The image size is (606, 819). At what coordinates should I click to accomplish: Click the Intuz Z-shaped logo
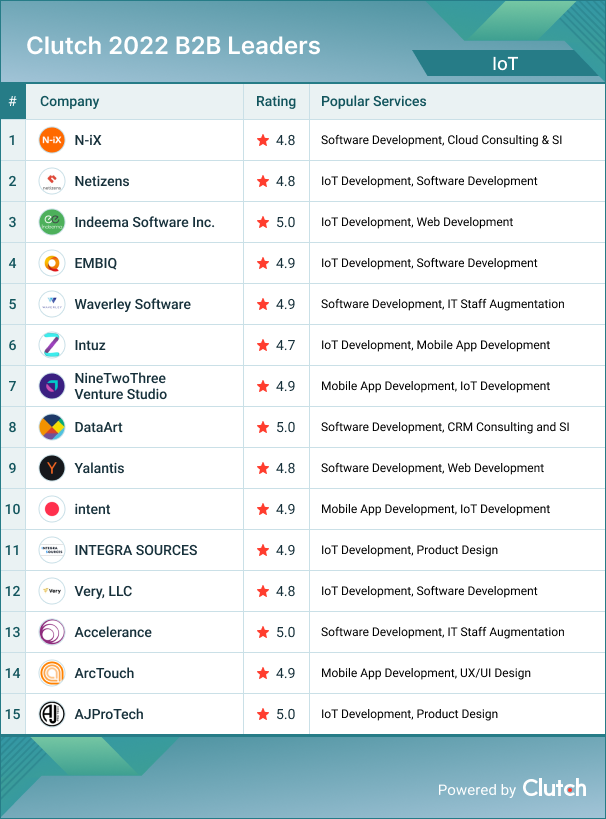point(52,345)
